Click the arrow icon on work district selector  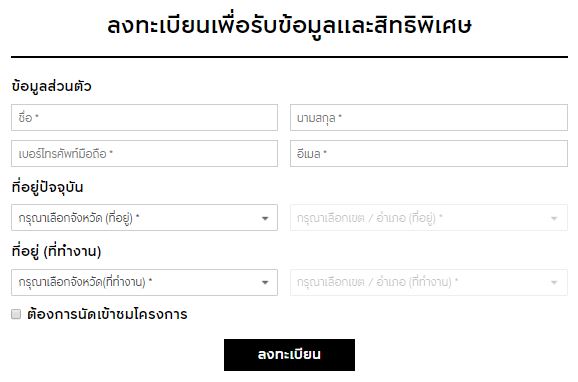click(x=554, y=283)
